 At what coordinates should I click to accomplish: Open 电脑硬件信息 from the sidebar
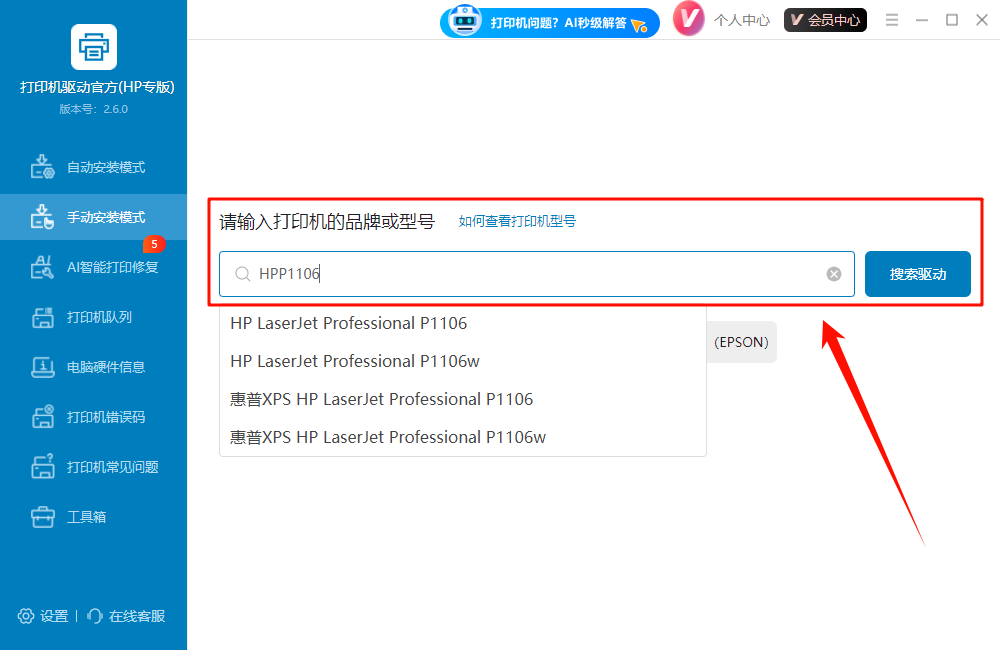(93, 367)
